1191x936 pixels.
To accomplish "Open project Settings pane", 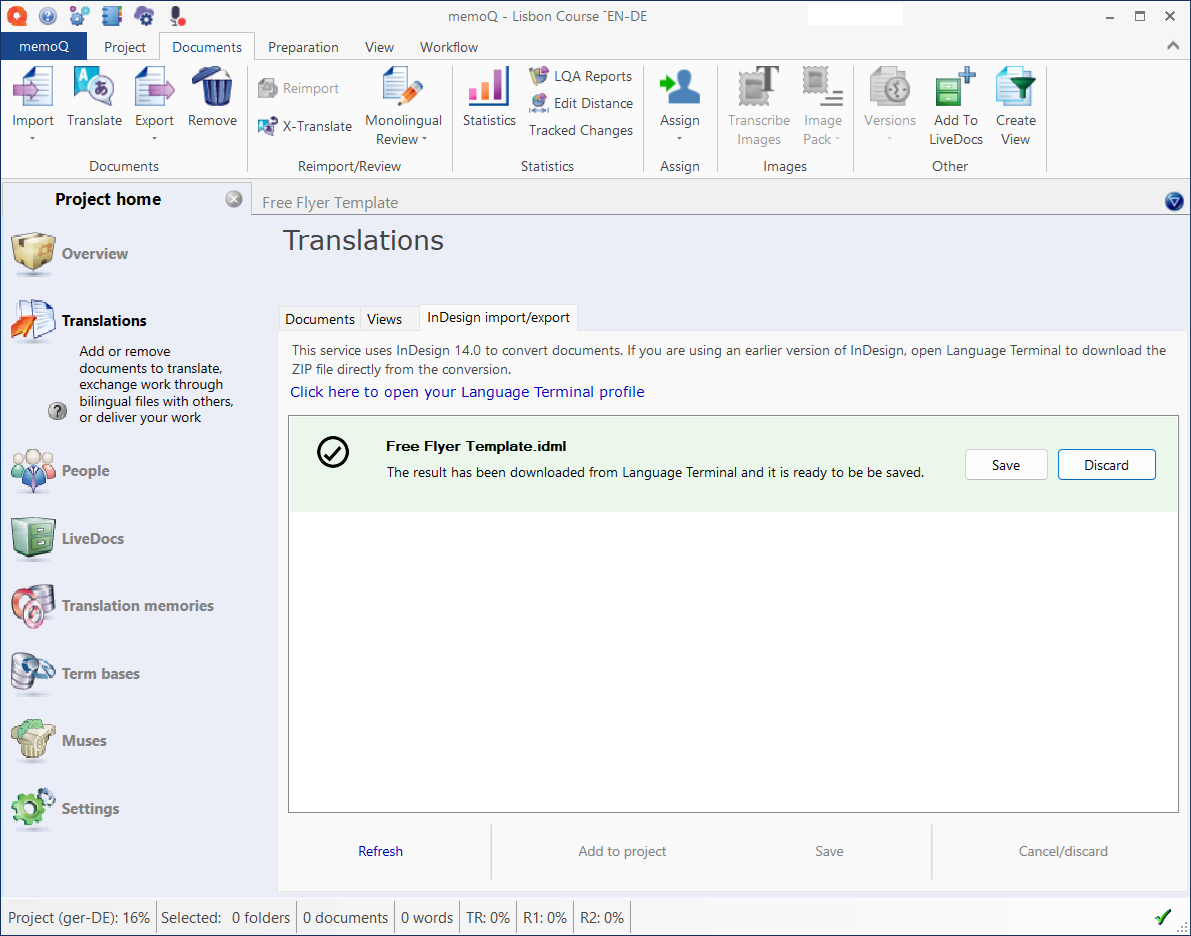I will pos(65,808).
